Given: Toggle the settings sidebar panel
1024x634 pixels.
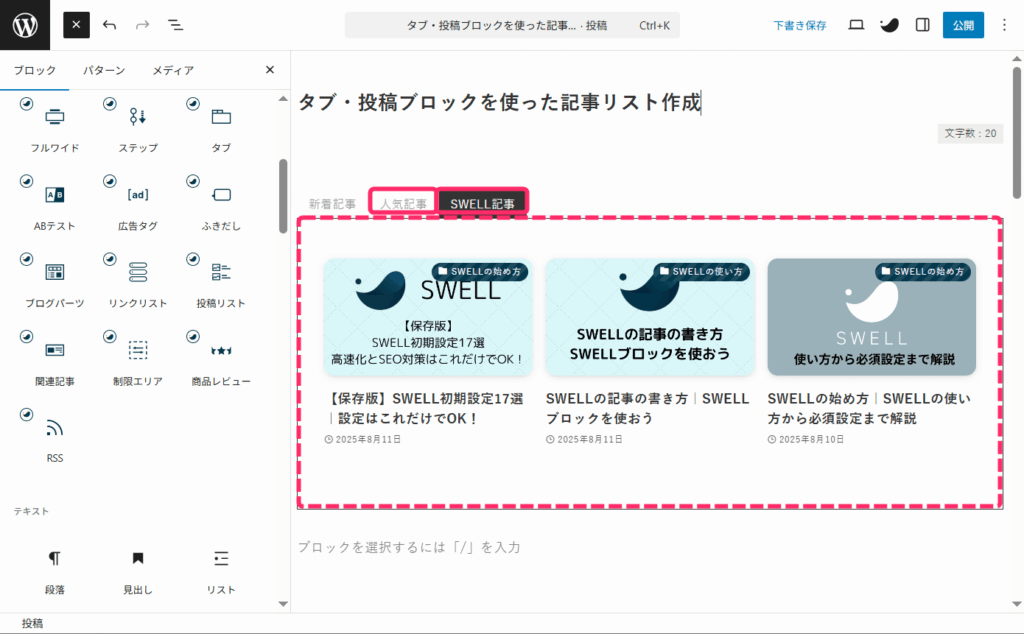Looking at the screenshot, I should click(922, 25).
